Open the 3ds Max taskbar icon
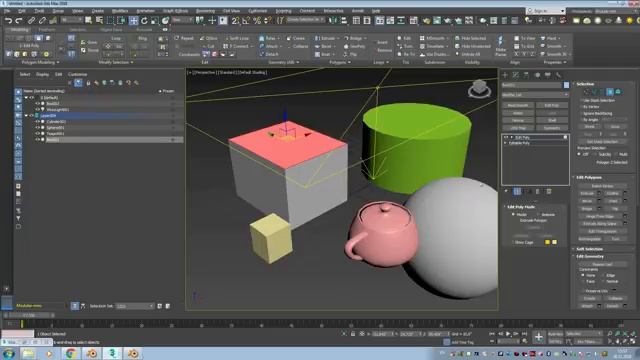640x360 pixels. 112,353
